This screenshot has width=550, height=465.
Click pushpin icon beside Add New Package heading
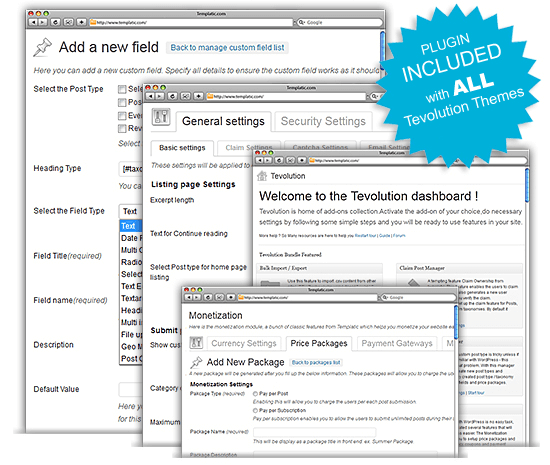[x=196, y=362]
